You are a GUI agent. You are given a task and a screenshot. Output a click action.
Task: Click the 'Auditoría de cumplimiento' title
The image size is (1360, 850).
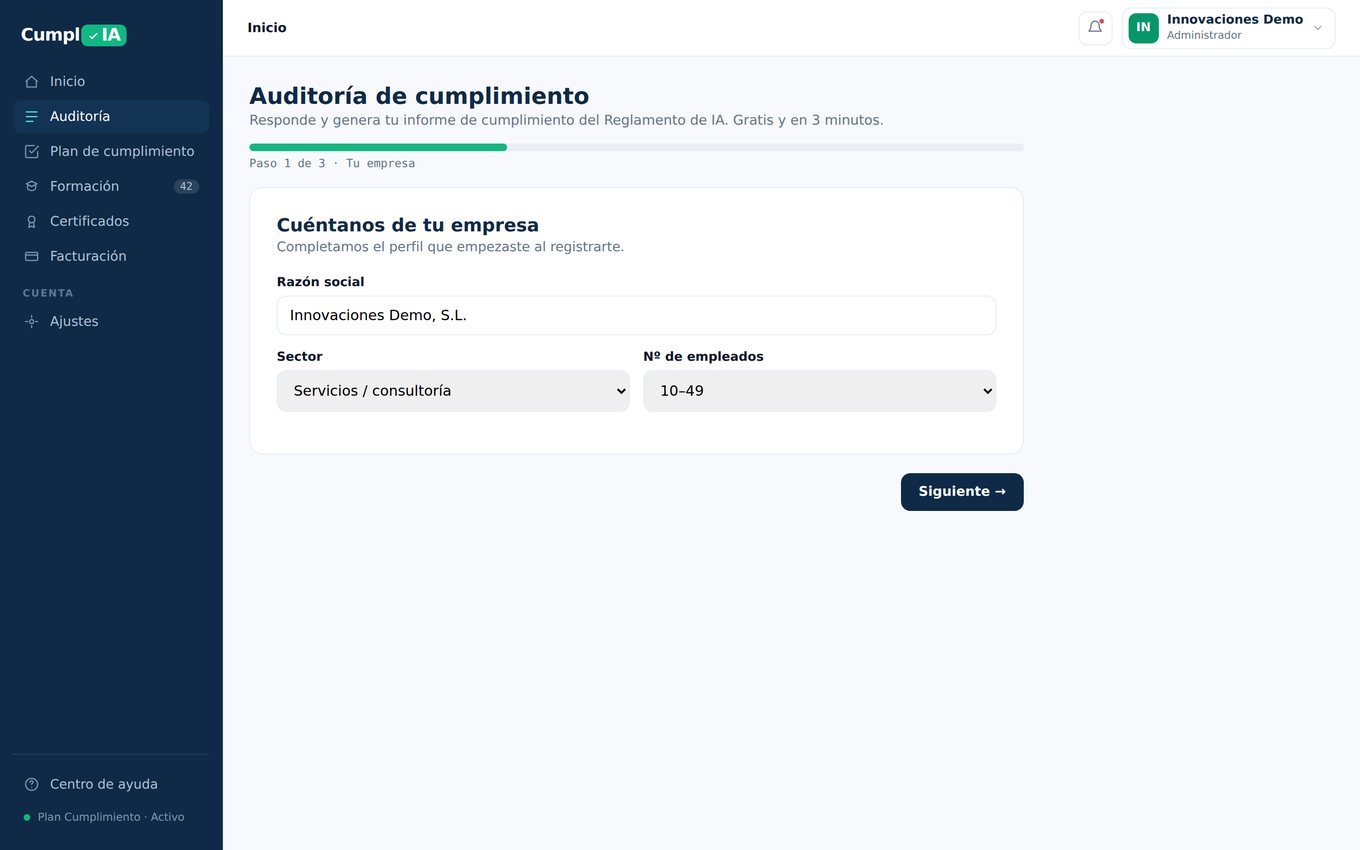(419, 96)
